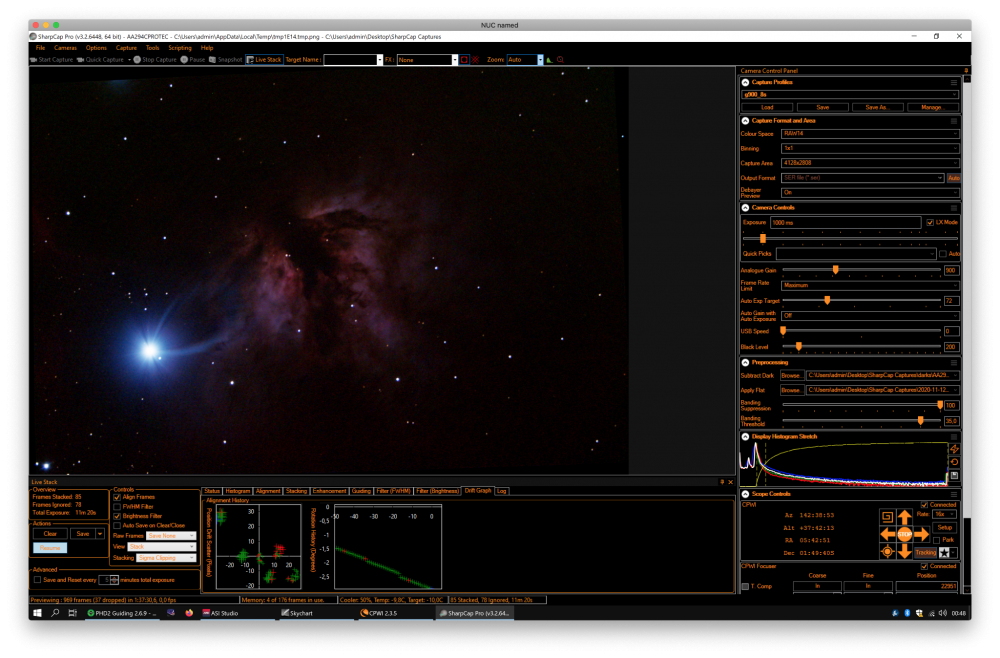Open the Stacking Sigma Clipping dropdown
The height and width of the screenshot is (658, 1000).
tap(166, 558)
